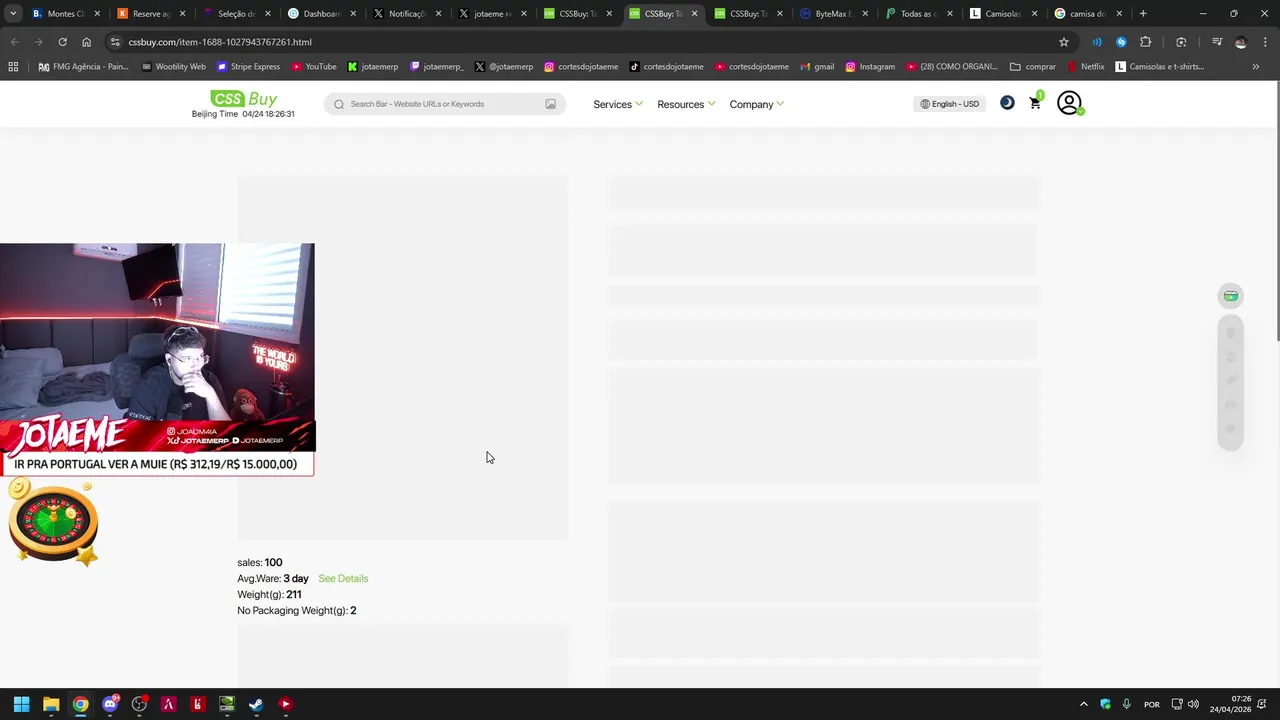Open the apps grid in bookmarks bar
This screenshot has width=1280, height=720.
tap(13, 67)
